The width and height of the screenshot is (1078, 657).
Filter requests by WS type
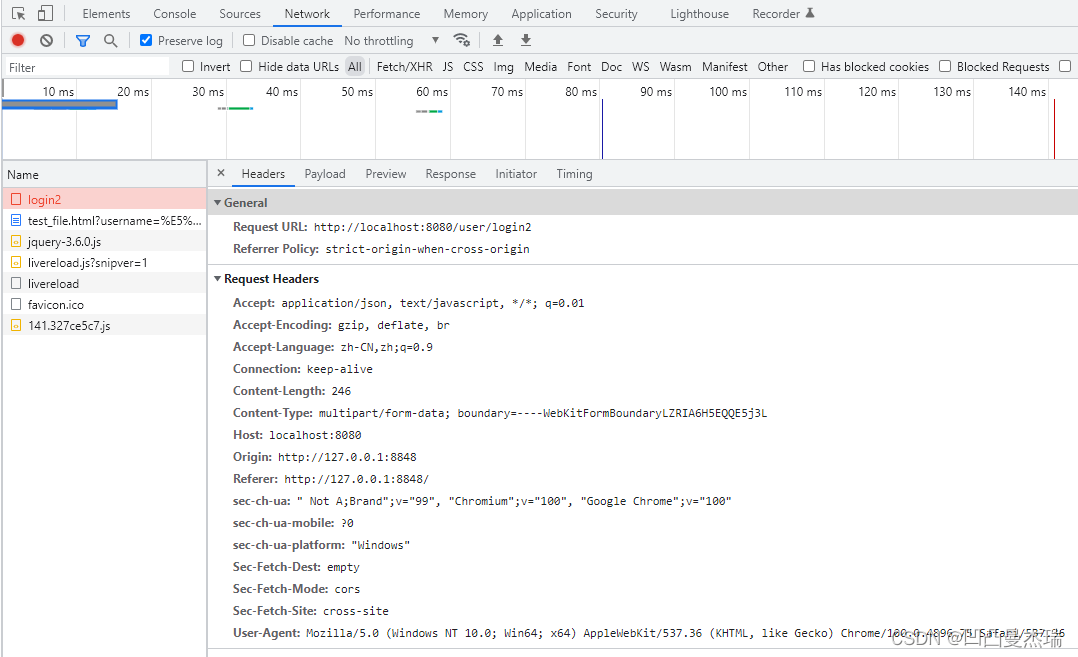coord(640,67)
